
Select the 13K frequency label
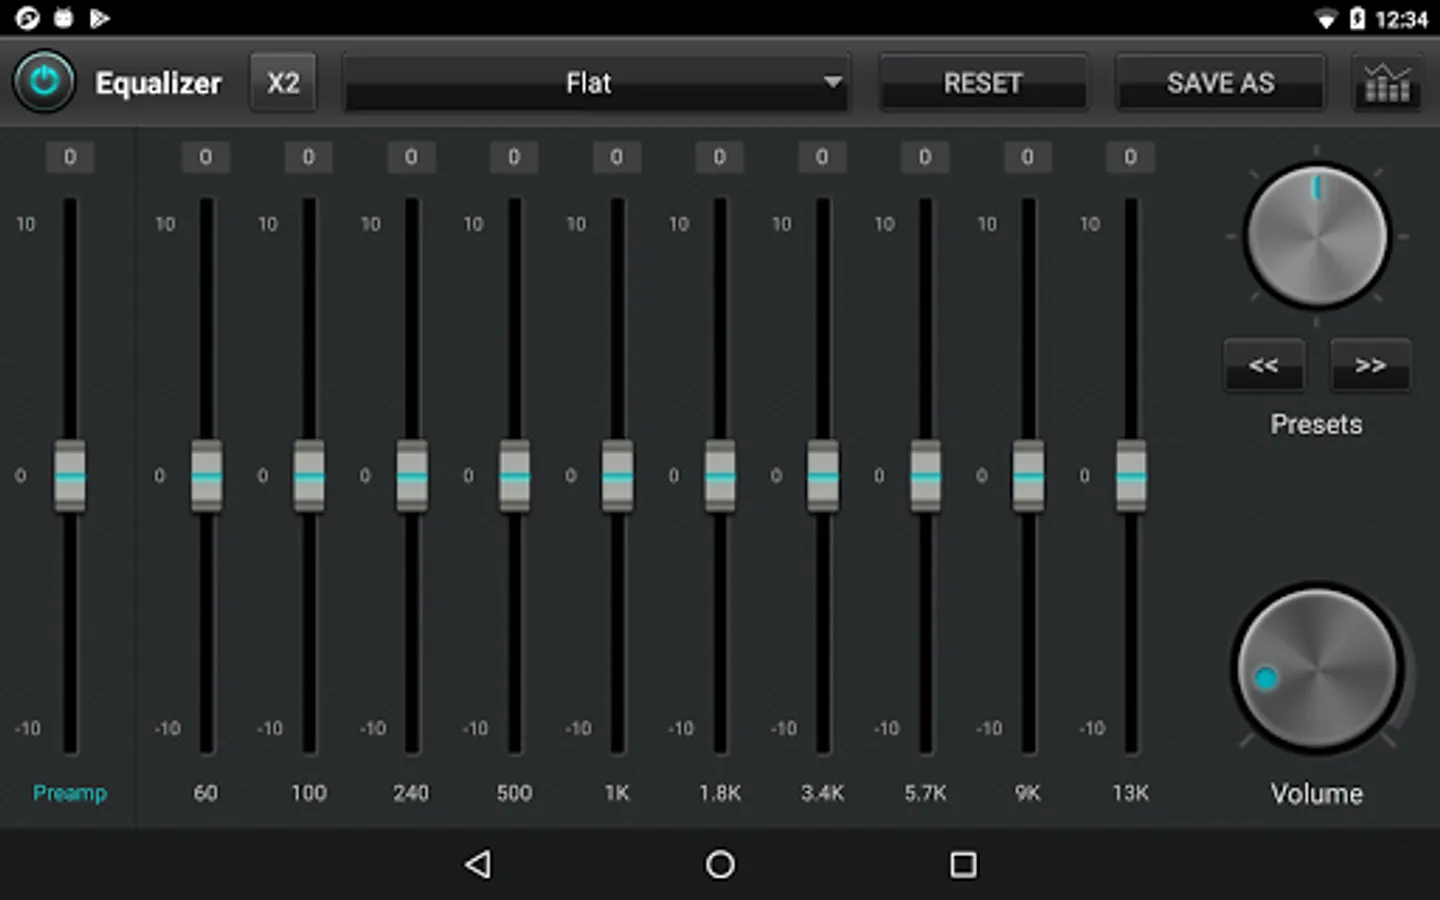[x=1131, y=793]
